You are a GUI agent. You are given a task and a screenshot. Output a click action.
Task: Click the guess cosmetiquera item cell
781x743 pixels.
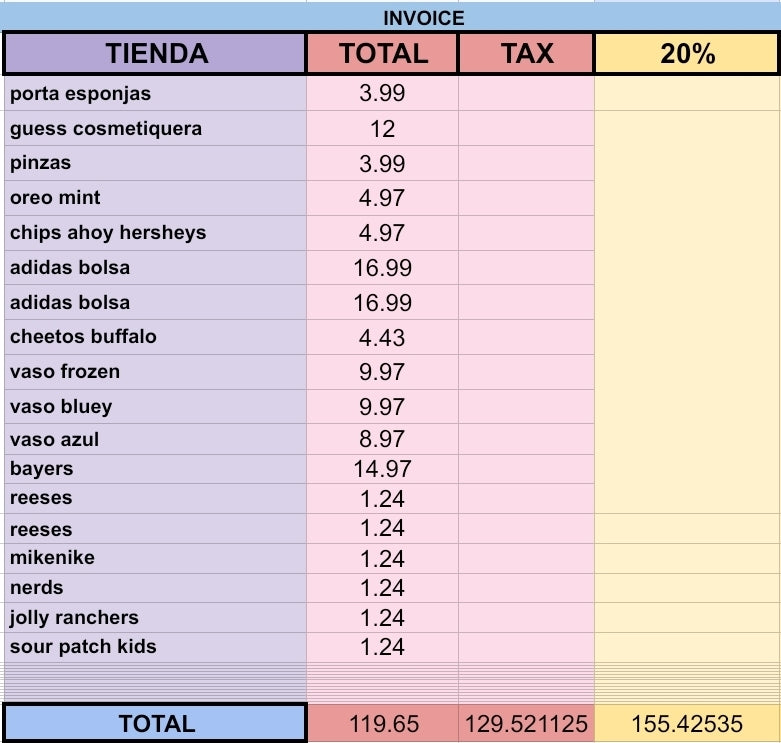[x=155, y=128]
